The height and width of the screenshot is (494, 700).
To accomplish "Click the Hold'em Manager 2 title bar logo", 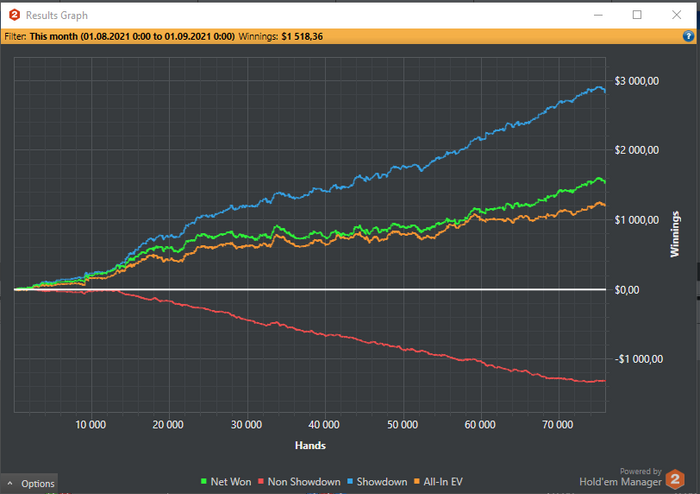I will tap(14, 15).
